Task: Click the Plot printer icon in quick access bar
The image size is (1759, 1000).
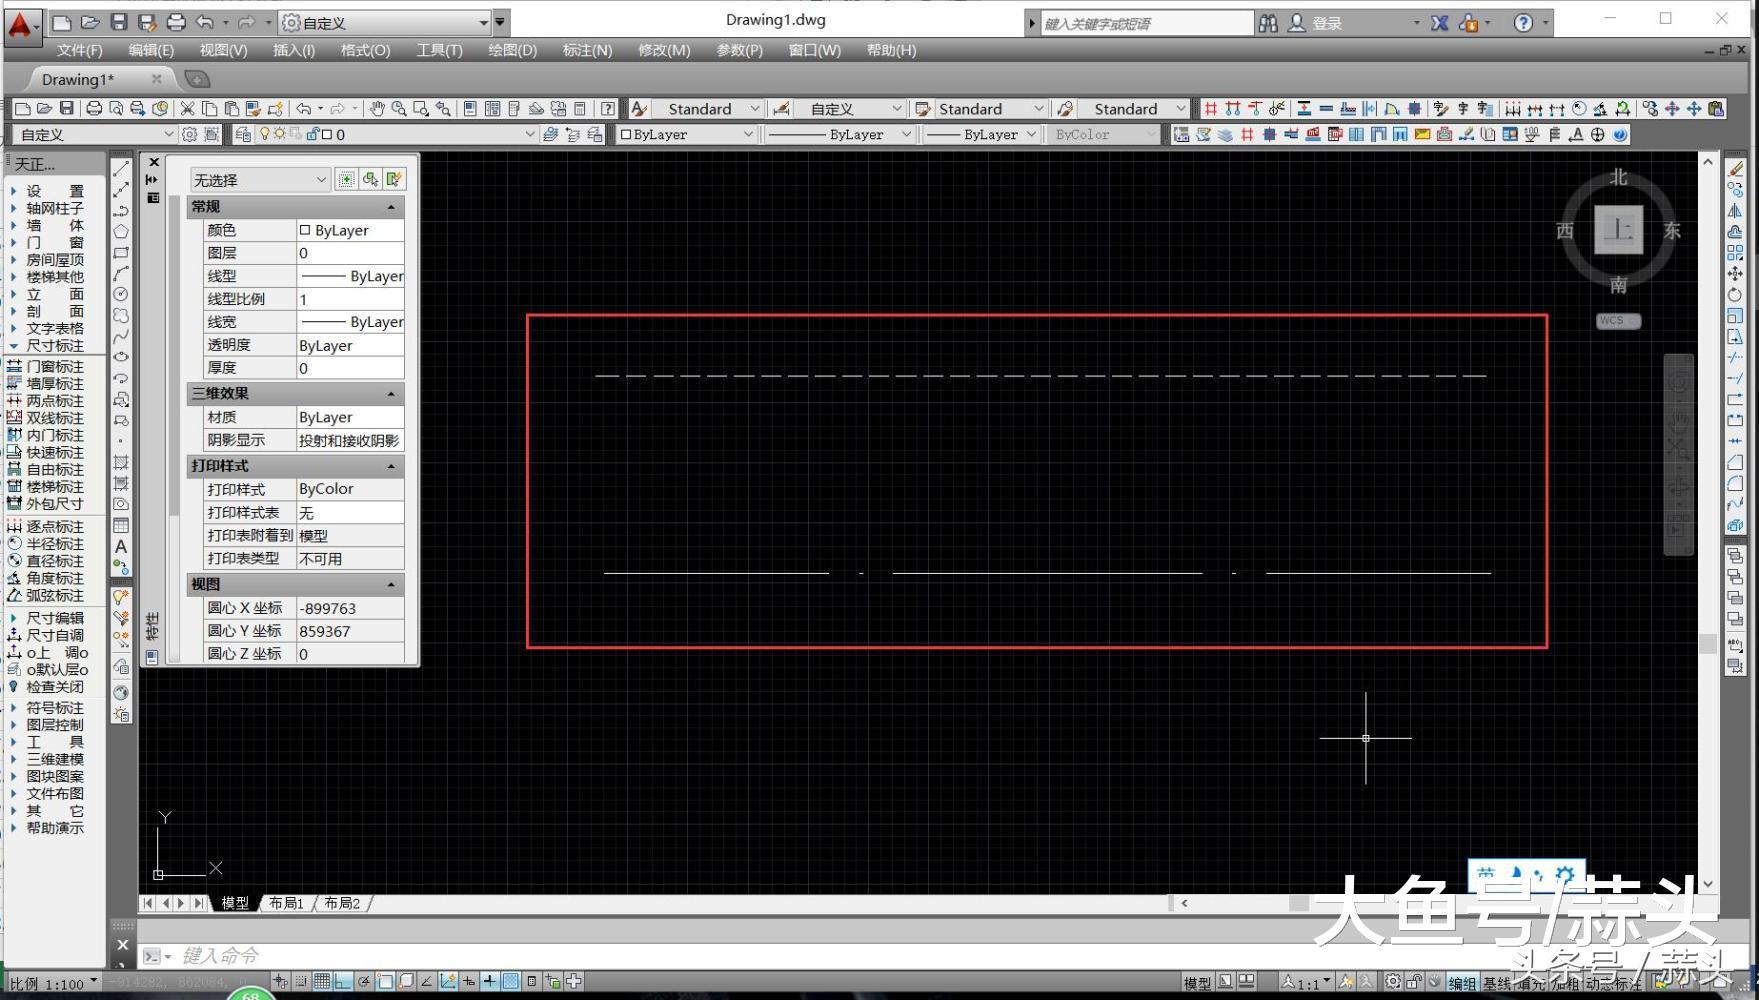Action: coord(176,22)
